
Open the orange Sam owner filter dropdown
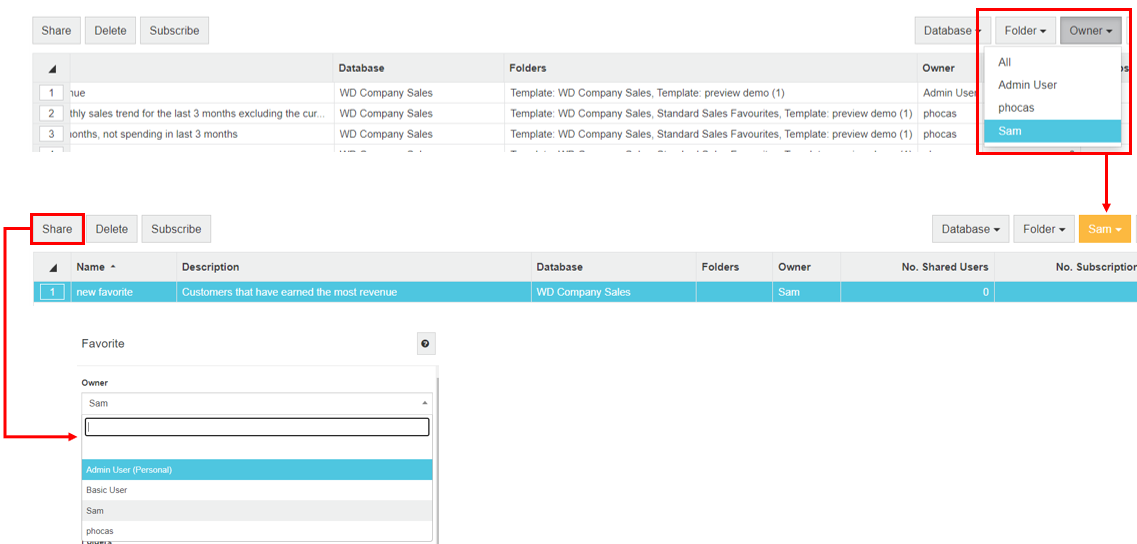pos(1104,229)
